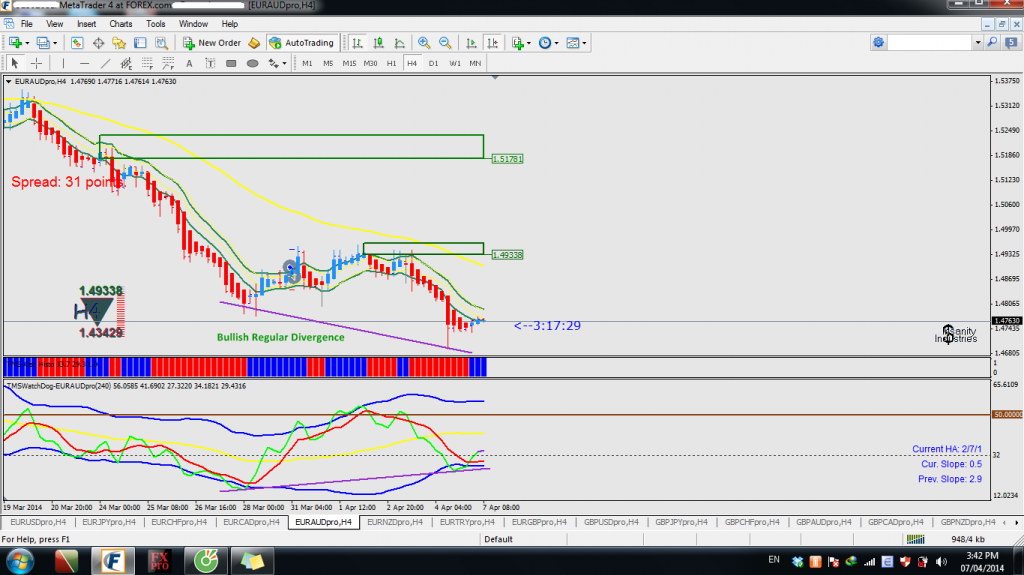This screenshot has height=575, width=1024.
Task: Zoom in on the chart
Action: click(x=424, y=42)
